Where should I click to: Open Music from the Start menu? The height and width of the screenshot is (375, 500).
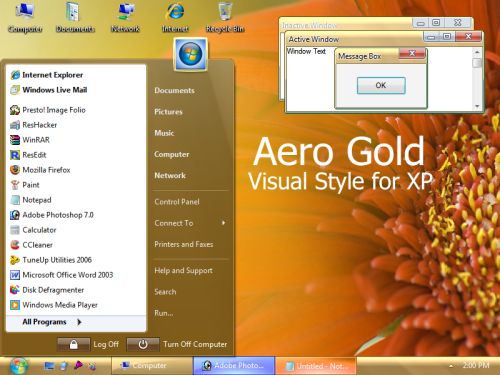164,133
